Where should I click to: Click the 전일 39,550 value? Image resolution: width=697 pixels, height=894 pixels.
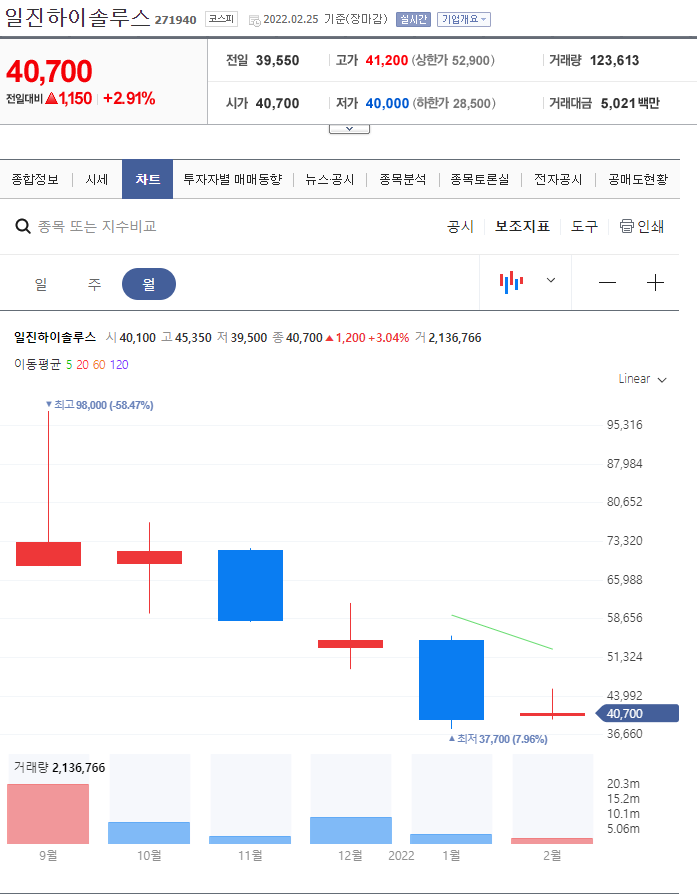click(x=277, y=60)
